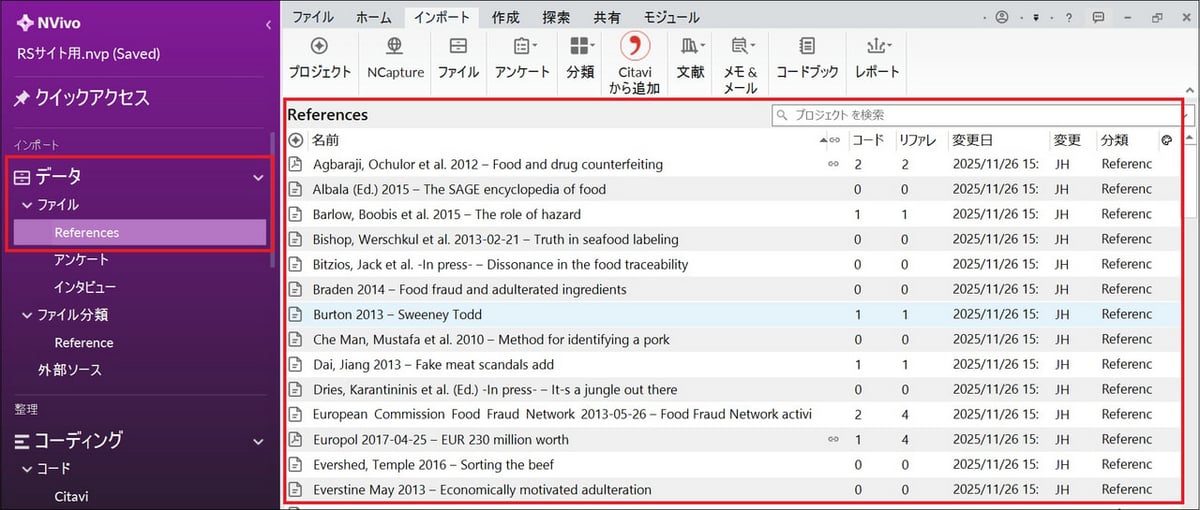
Task: Collapse the コード tree node
Action: pyautogui.click(x=27, y=468)
